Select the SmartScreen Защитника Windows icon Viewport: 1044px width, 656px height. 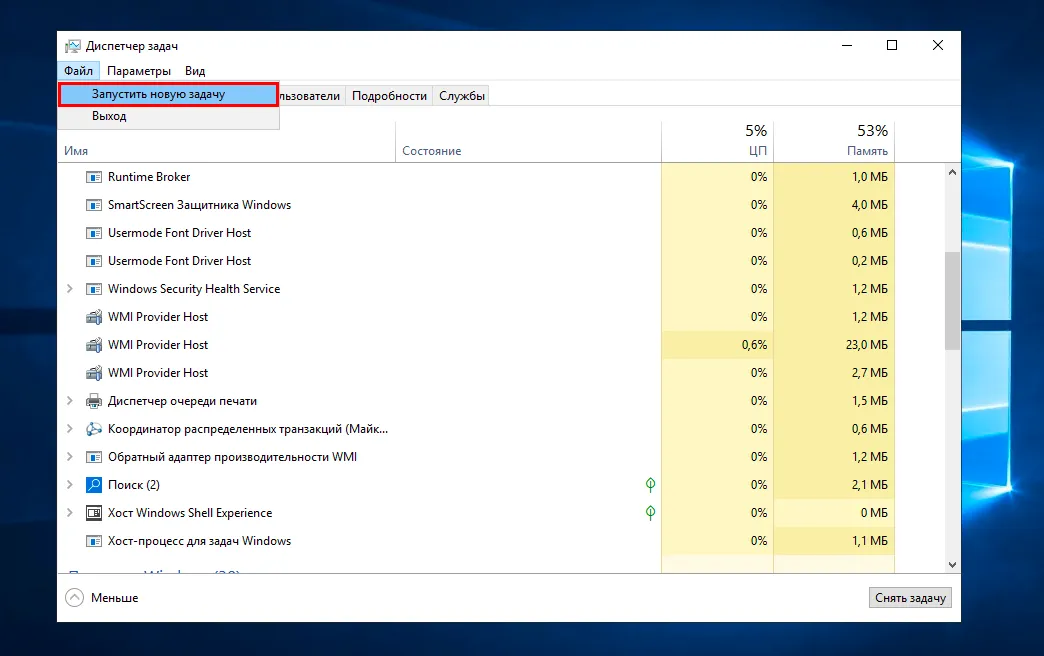click(x=94, y=205)
